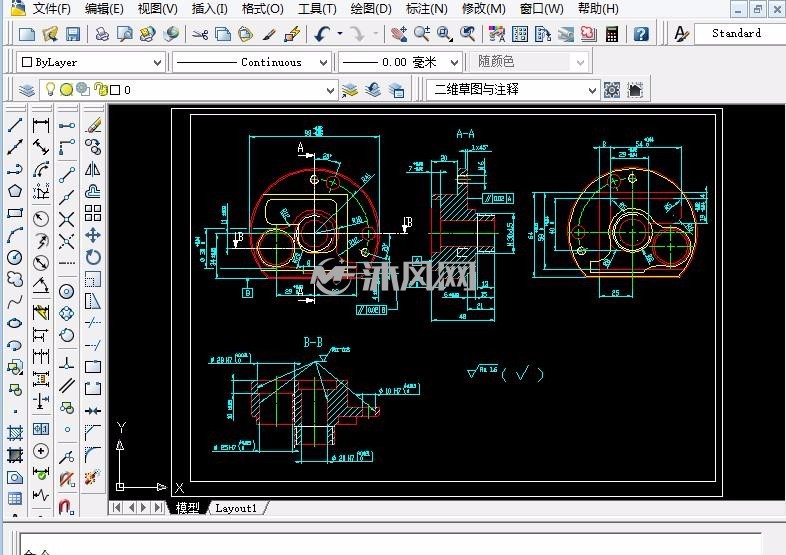Select the Line draw tool
The width and height of the screenshot is (786, 555).
tap(15, 124)
